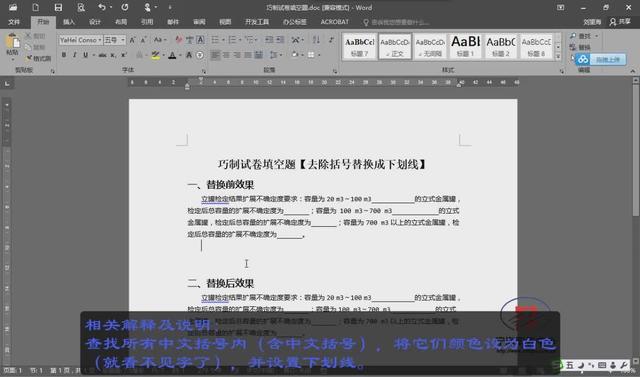Toggle touch/mouse mode icon in quick access toolbar

147,7
